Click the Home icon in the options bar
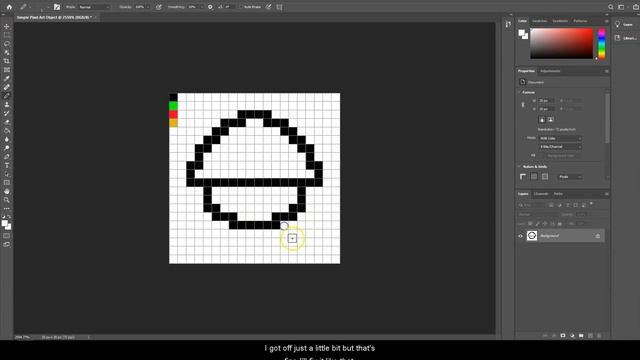The width and height of the screenshot is (640, 360). click(x=9, y=7)
